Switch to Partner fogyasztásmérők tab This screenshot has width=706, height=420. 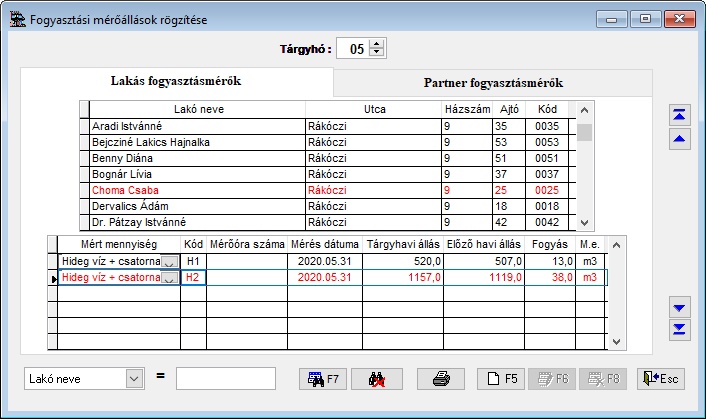[493, 82]
